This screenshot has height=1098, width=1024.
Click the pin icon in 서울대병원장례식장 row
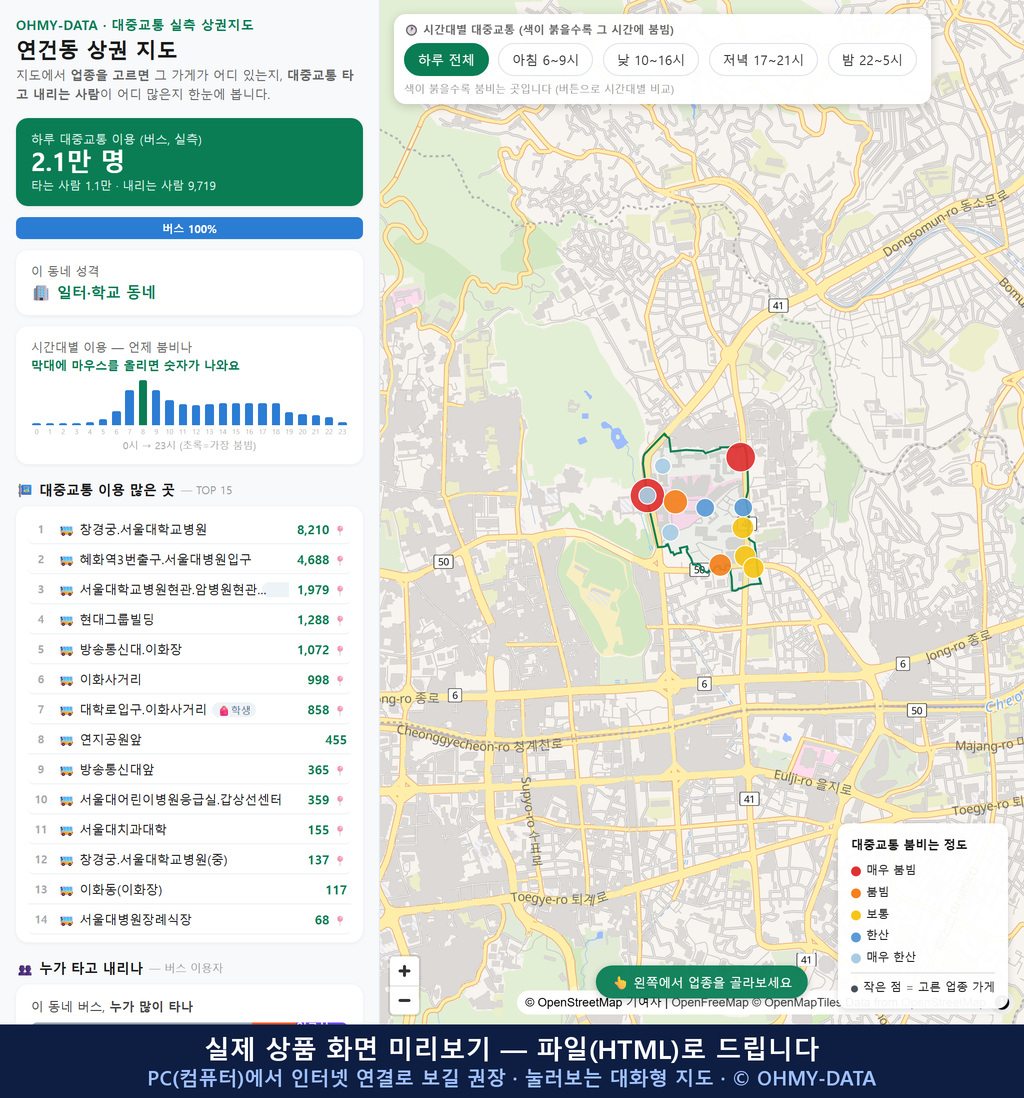[340, 920]
